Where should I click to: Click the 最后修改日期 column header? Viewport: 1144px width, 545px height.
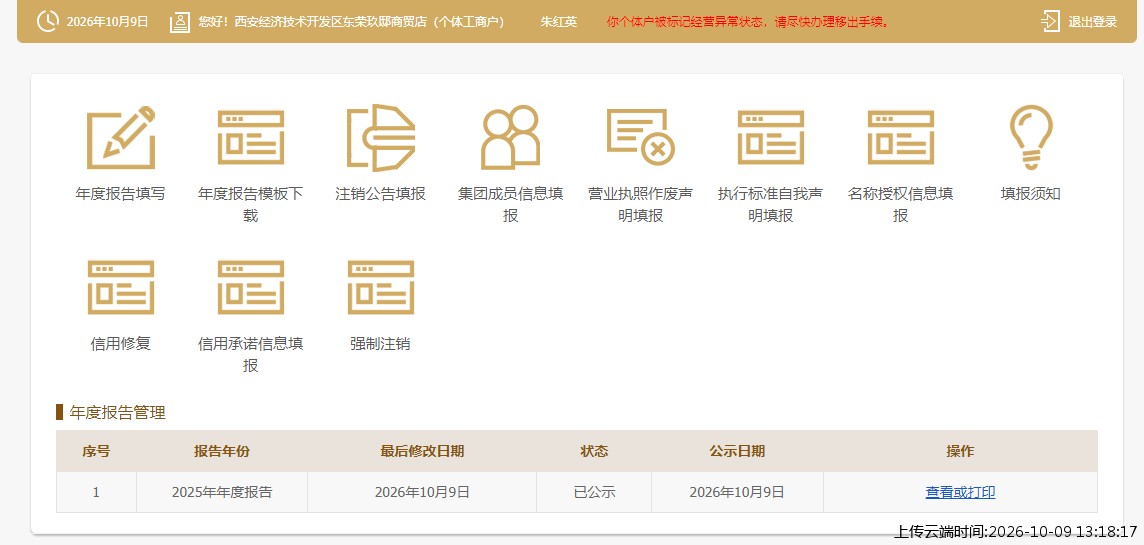pos(422,451)
